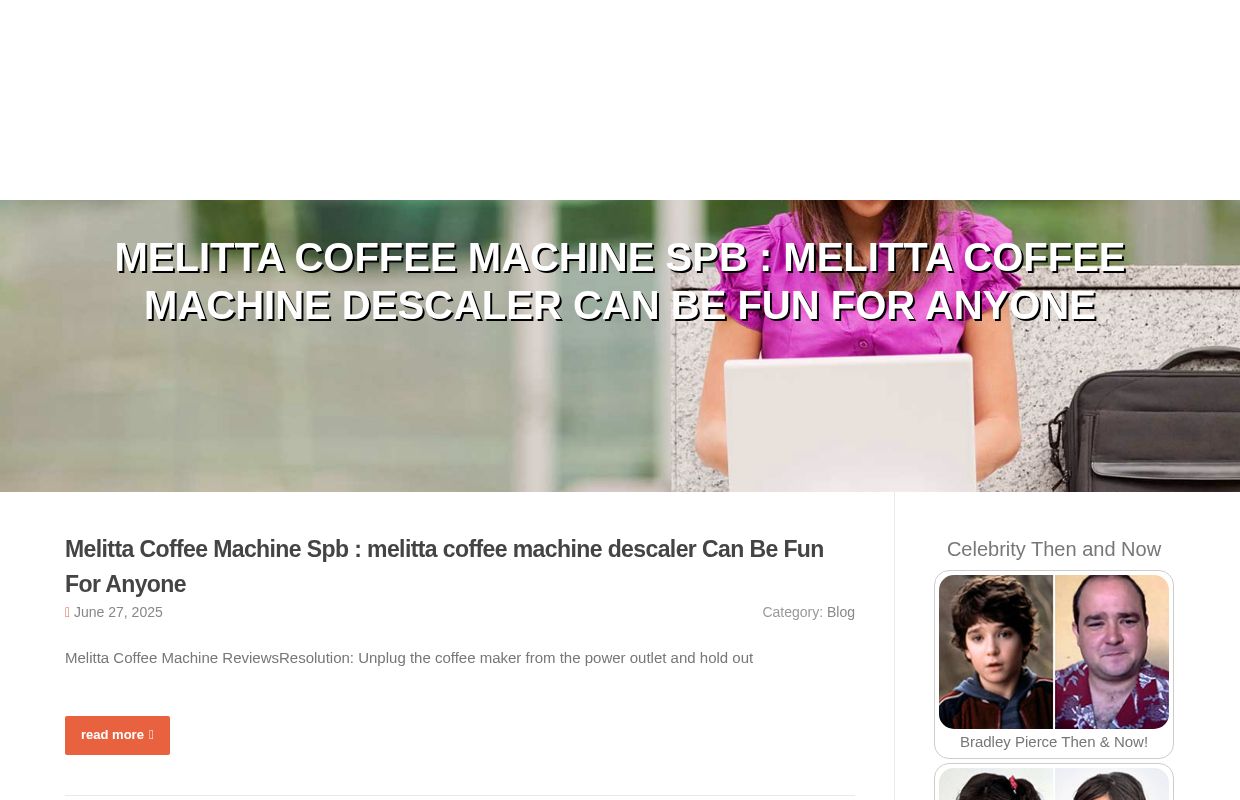Image resolution: width=1240 pixels, height=800 pixels.
Task: Click the article excerpt about unplugging the coffee maker
Action: pyautogui.click(x=409, y=657)
